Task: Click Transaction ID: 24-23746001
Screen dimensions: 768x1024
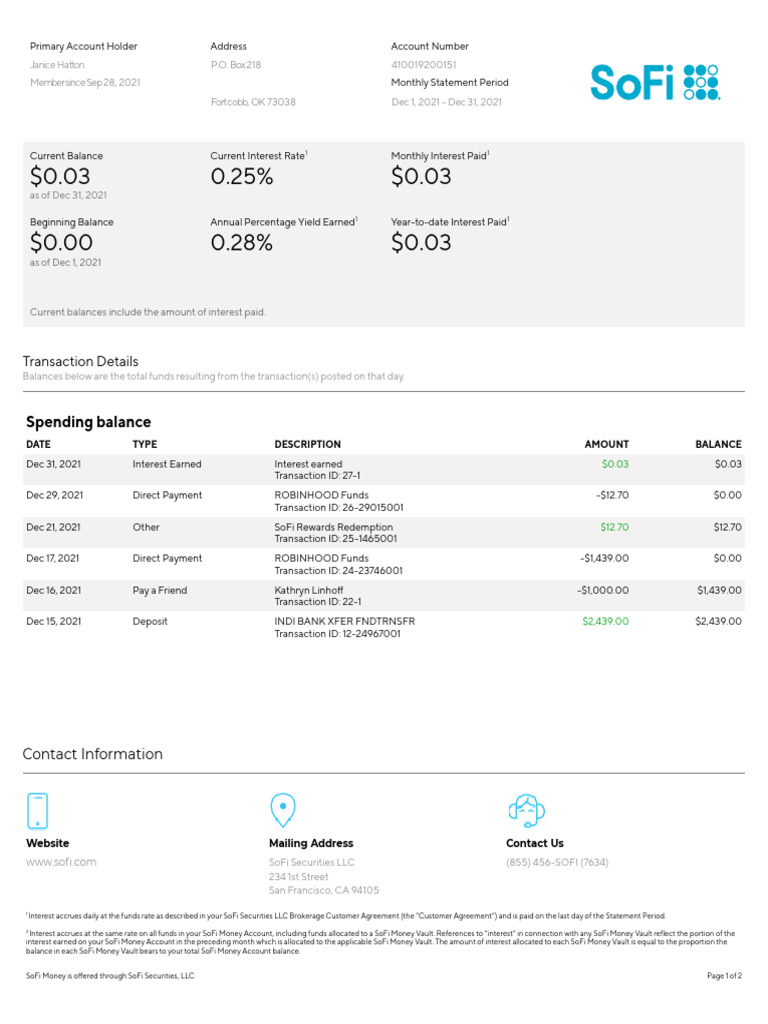Action: 339,571
